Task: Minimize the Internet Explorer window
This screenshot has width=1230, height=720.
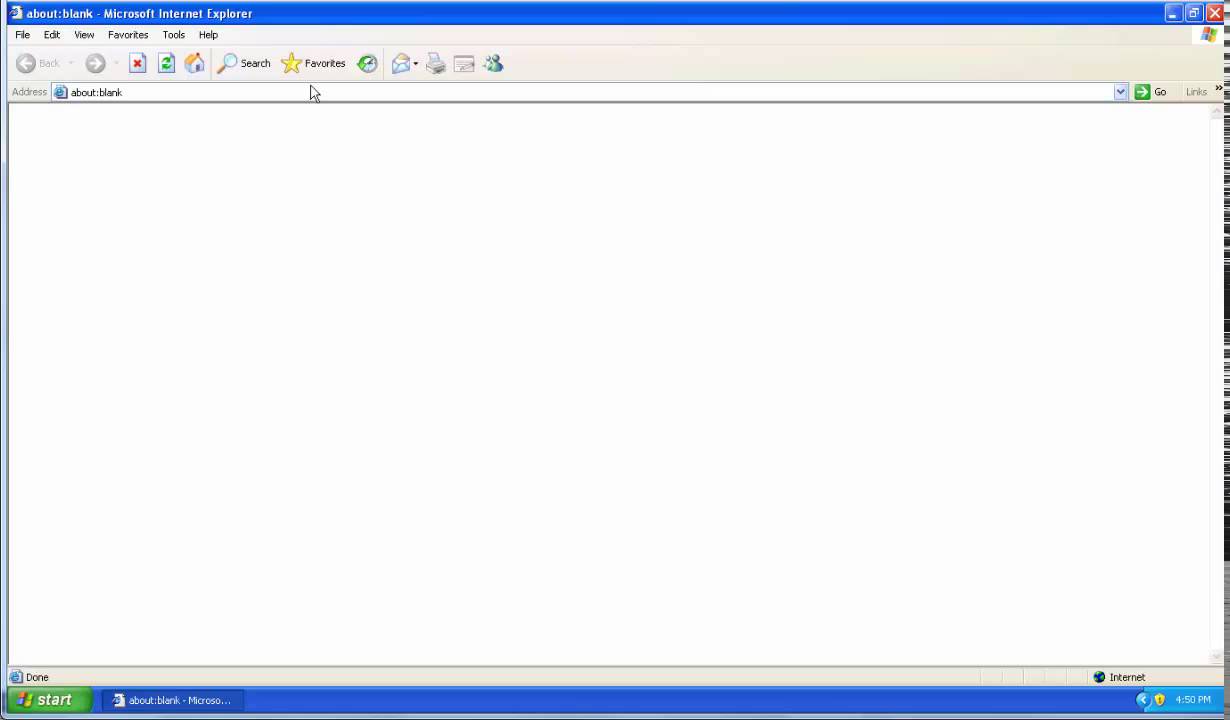Action: (x=1173, y=13)
